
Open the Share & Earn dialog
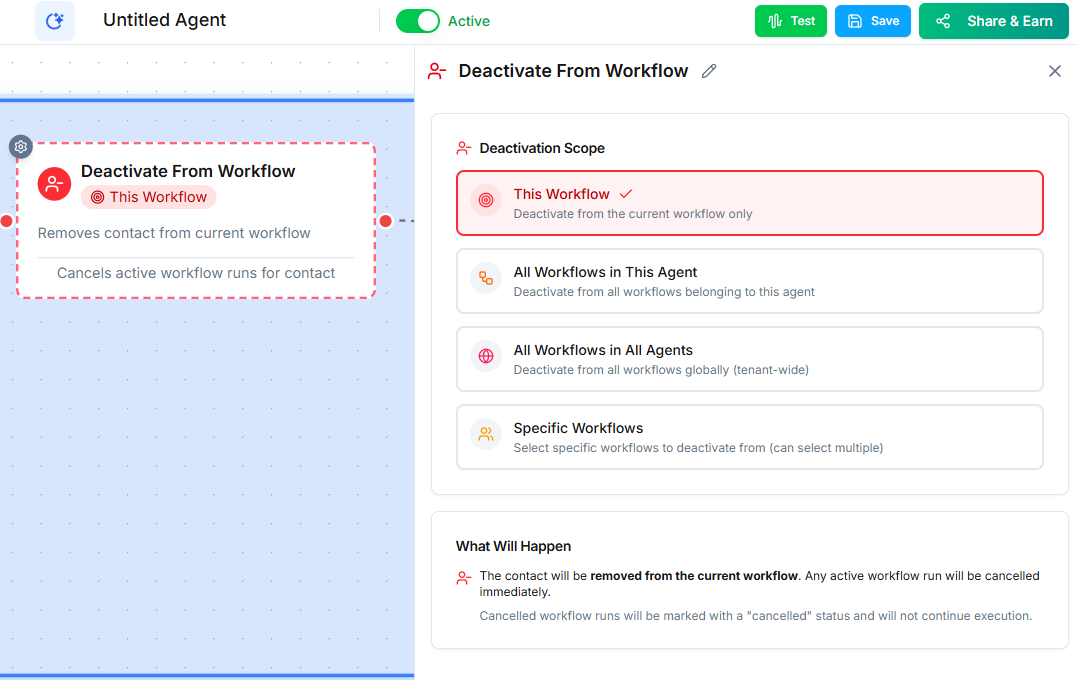point(993,20)
